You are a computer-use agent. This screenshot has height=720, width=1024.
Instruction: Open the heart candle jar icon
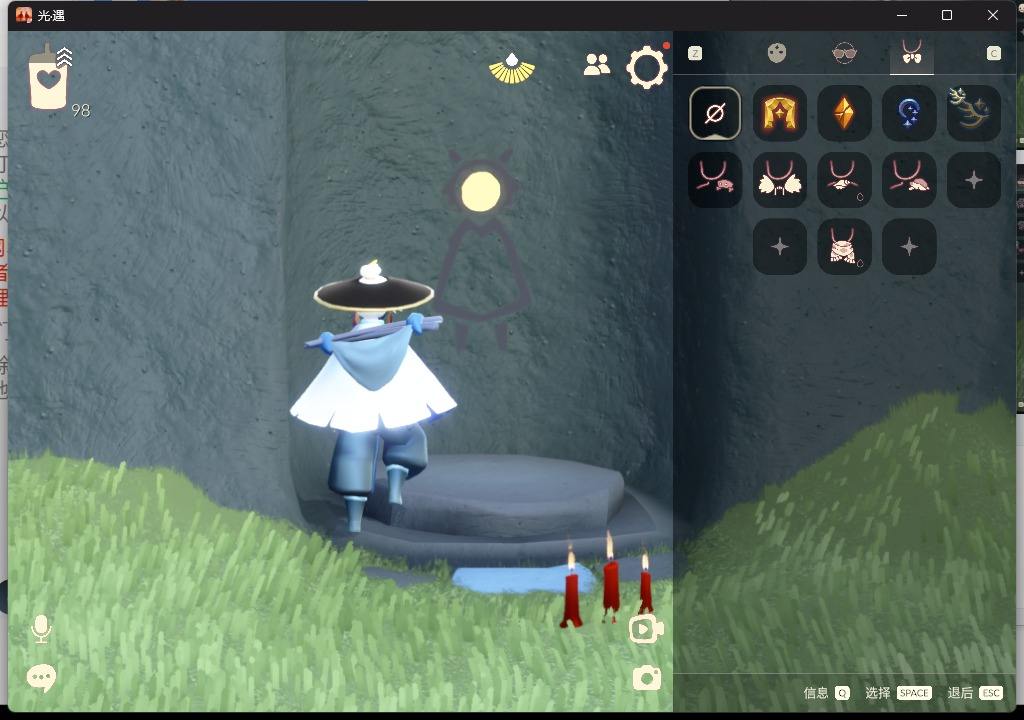[x=49, y=78]
